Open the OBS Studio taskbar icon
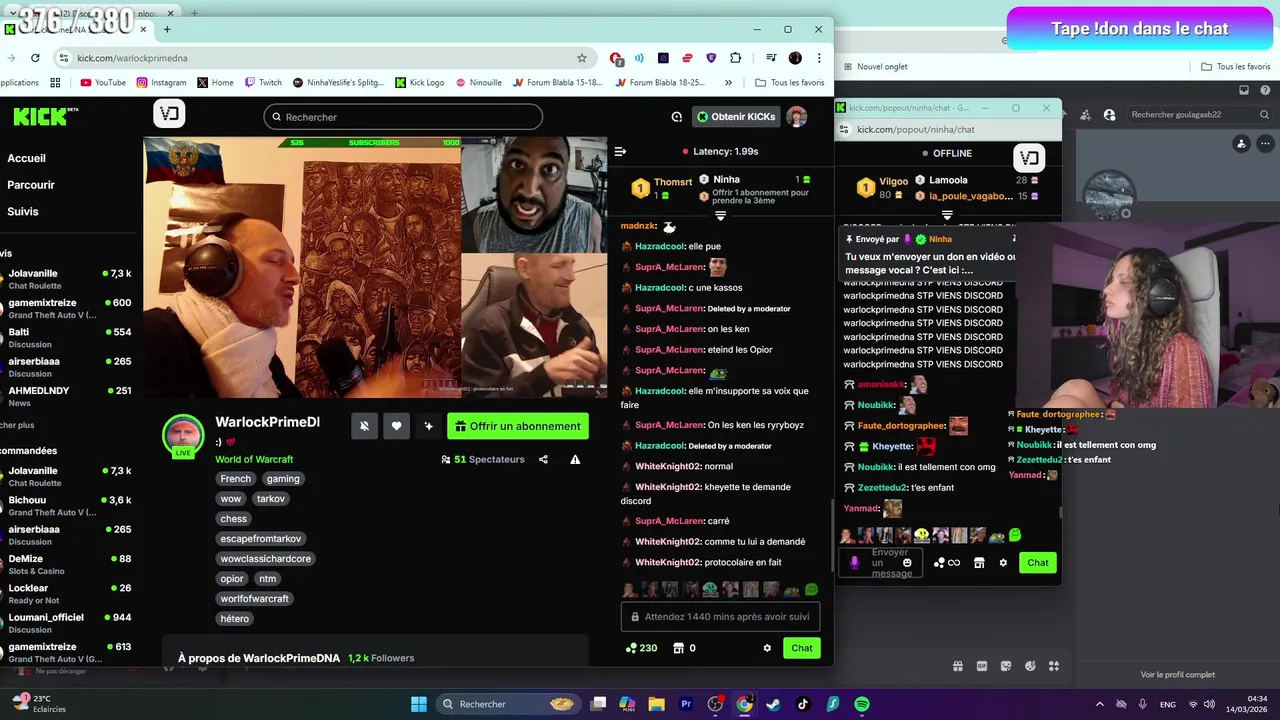 click(x=715, y=704)
